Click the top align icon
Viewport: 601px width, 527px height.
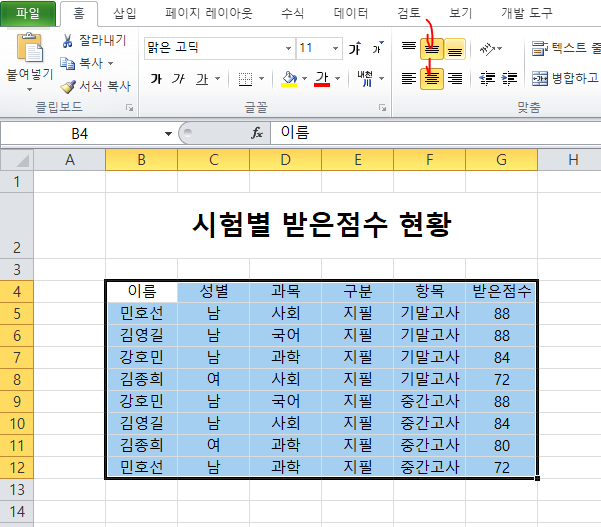click(x=409, y=48)
